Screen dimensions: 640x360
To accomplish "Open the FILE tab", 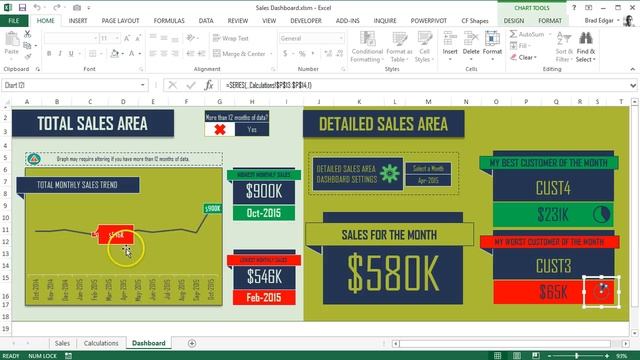I will 13,20.
